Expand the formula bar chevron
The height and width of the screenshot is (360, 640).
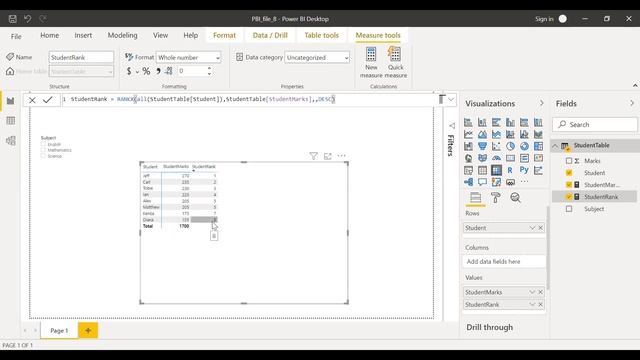(x=451, y=100)
